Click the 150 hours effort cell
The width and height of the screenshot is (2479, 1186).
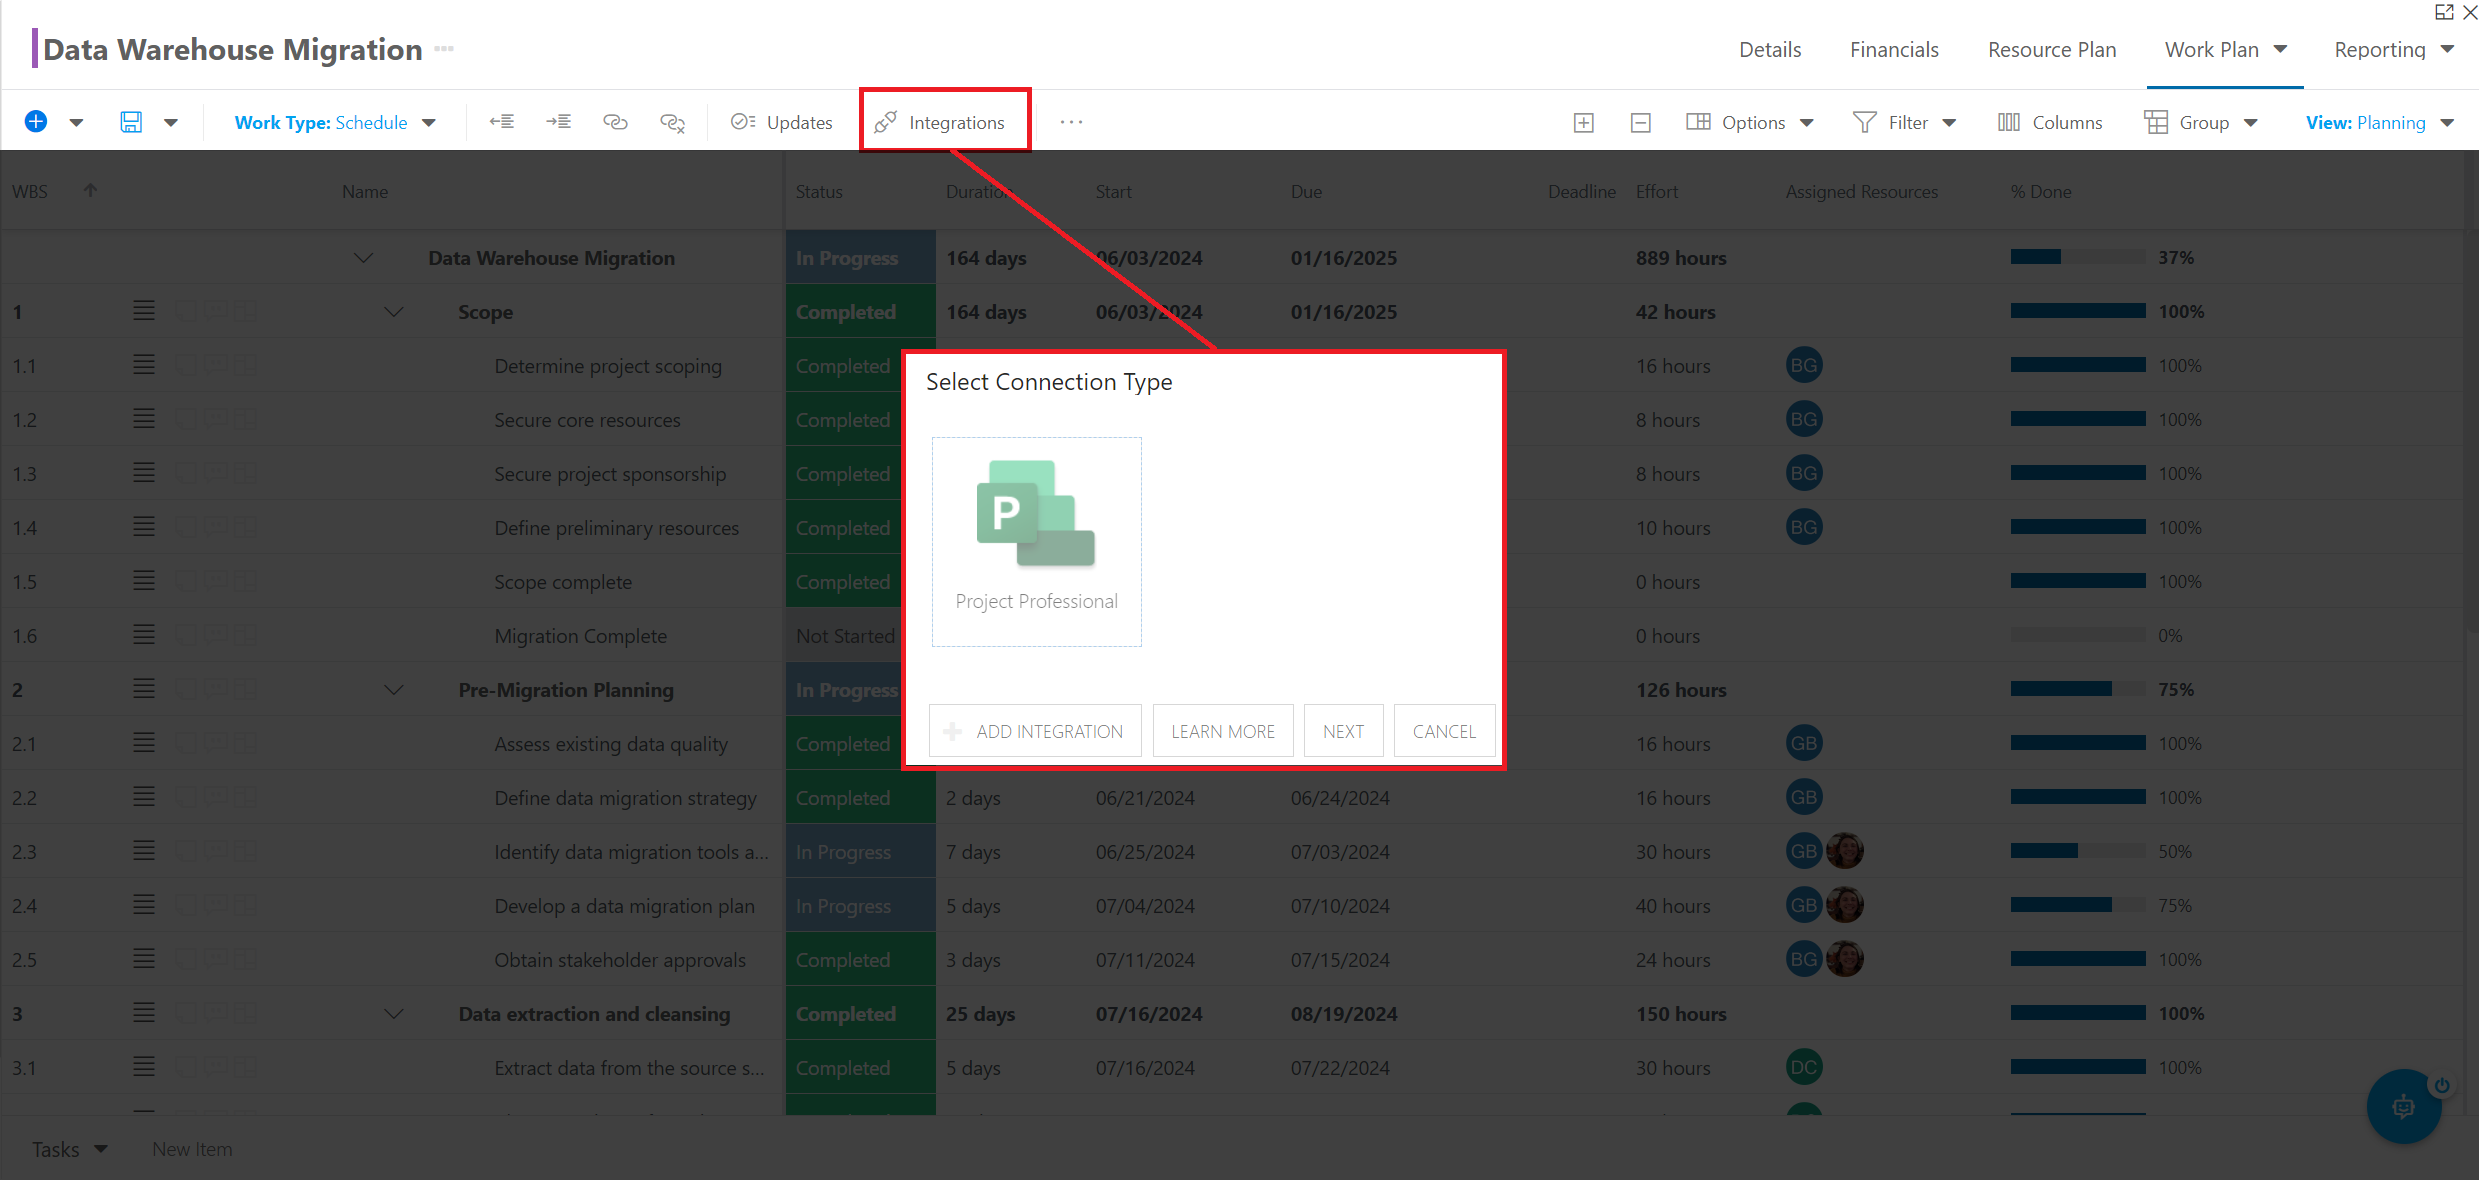coord(1681,1014)
